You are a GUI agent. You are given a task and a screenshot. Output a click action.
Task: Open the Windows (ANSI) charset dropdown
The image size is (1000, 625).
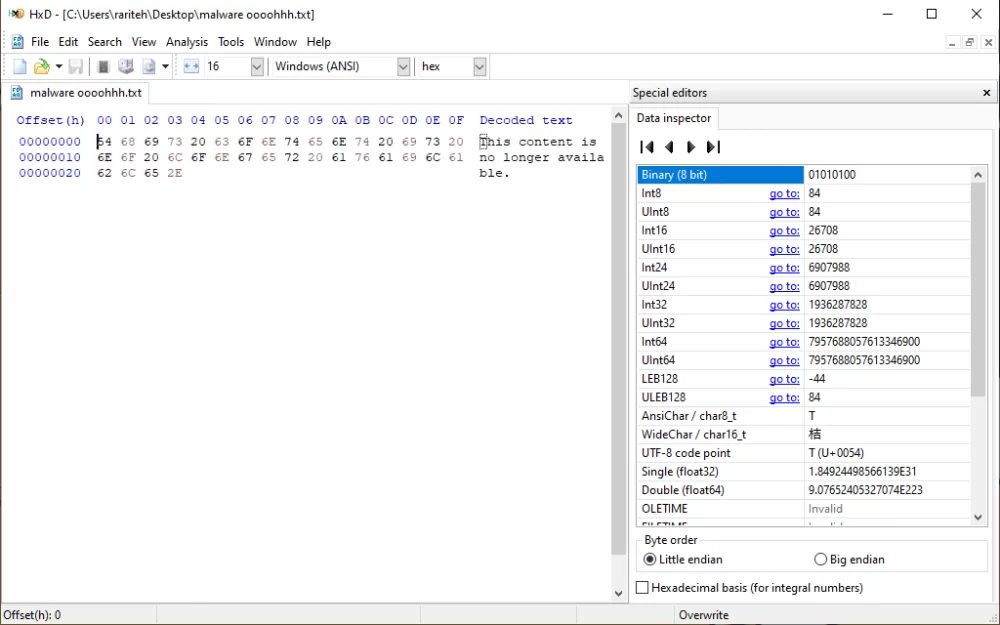click(x=403, y=66)
